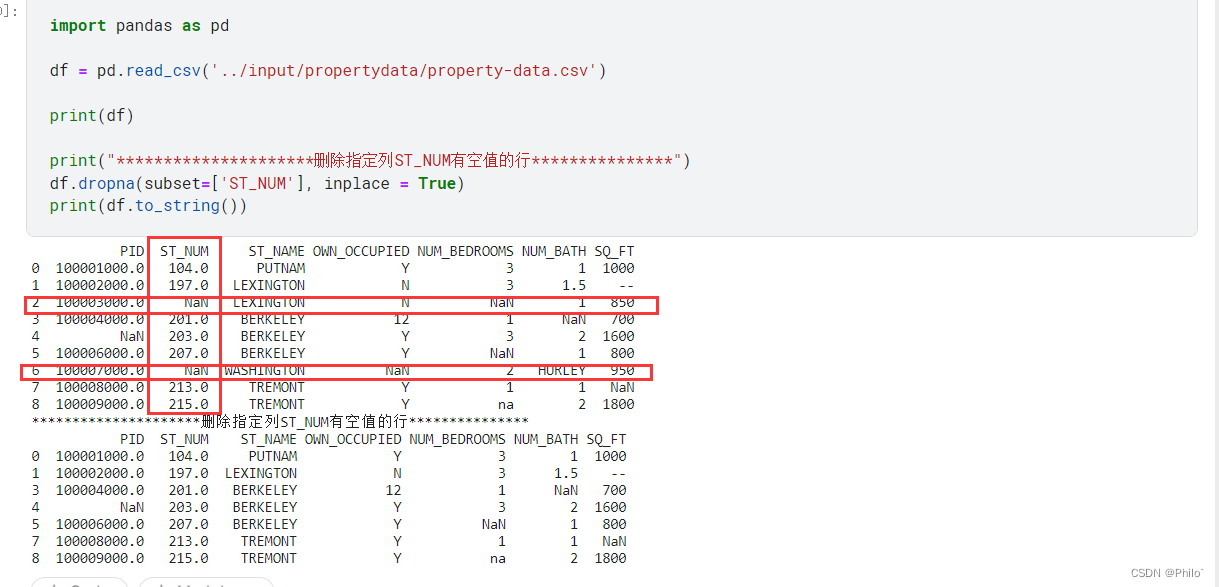Select the 12 OWN_OCCUPIED value in second table
This screenshot has width=1219, height=587.
click(x=394, y=490)
